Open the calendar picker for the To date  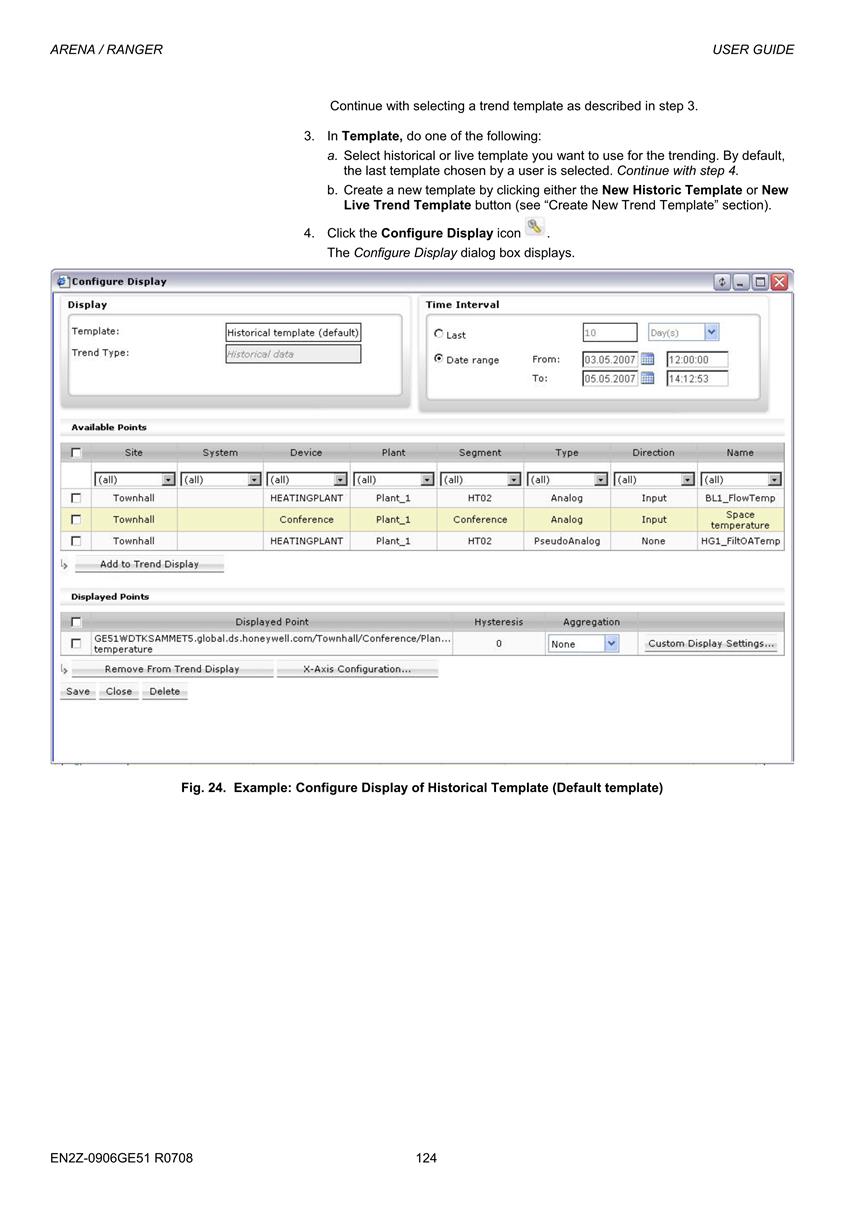coord(647,378)
